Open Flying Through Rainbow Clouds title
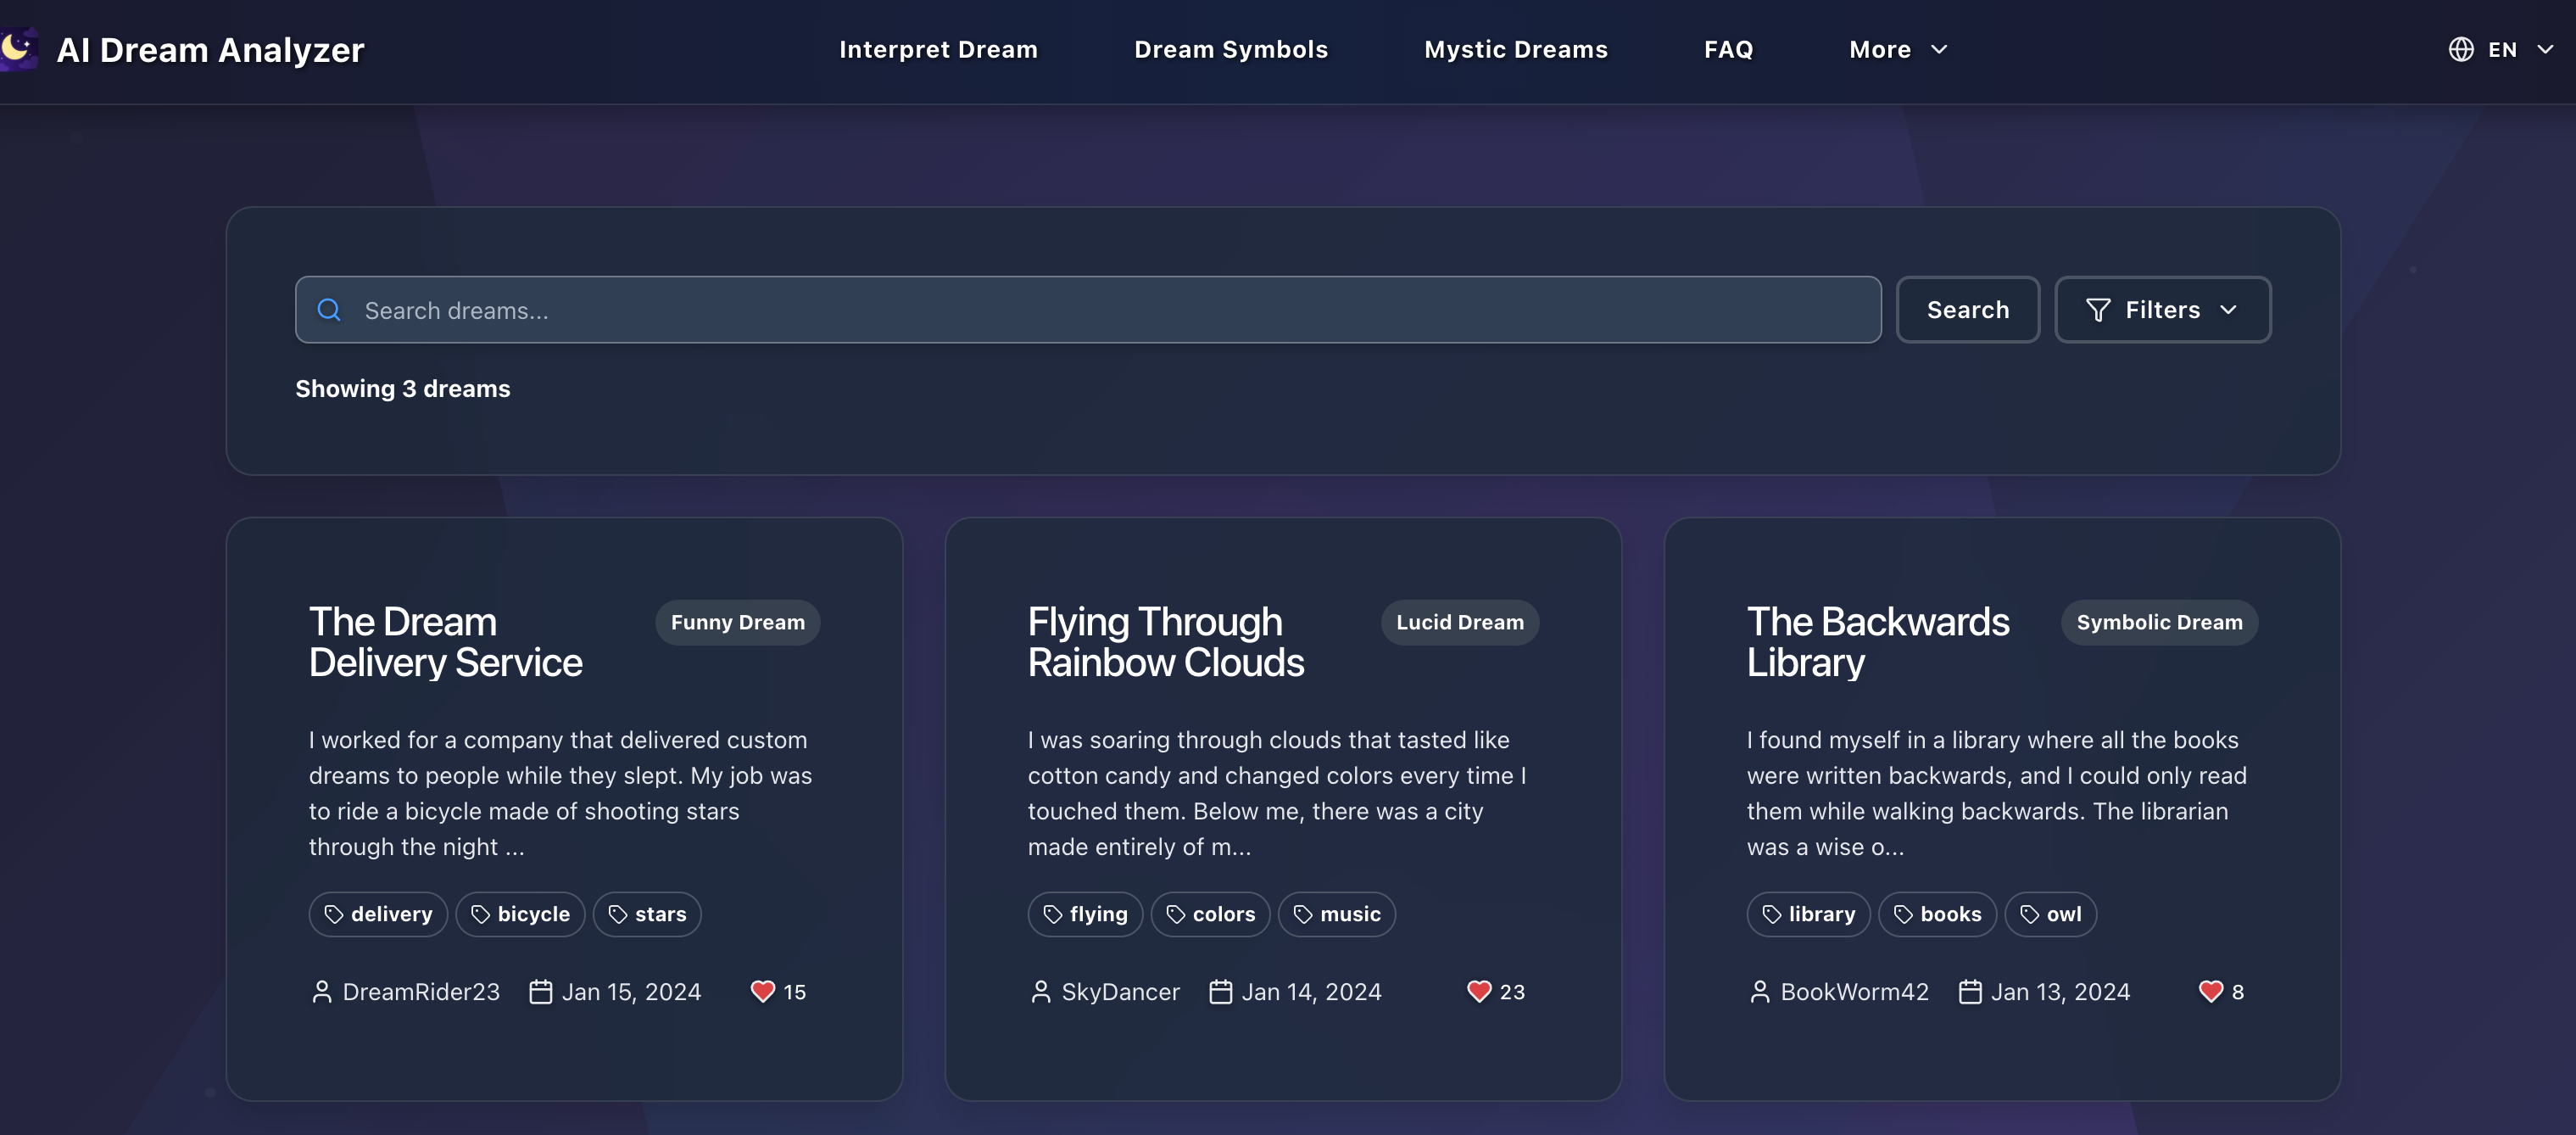This screenshot has height=1135, width=2576. click(1166, 642)
